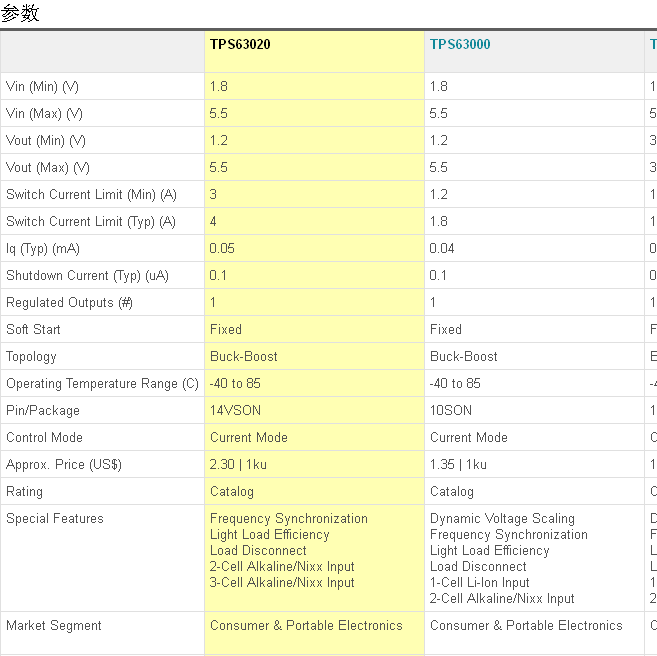Screen dimensions: 657x656
Task: Click TPS63000 switch current typ value 1.8
Action: click(439, 222)
